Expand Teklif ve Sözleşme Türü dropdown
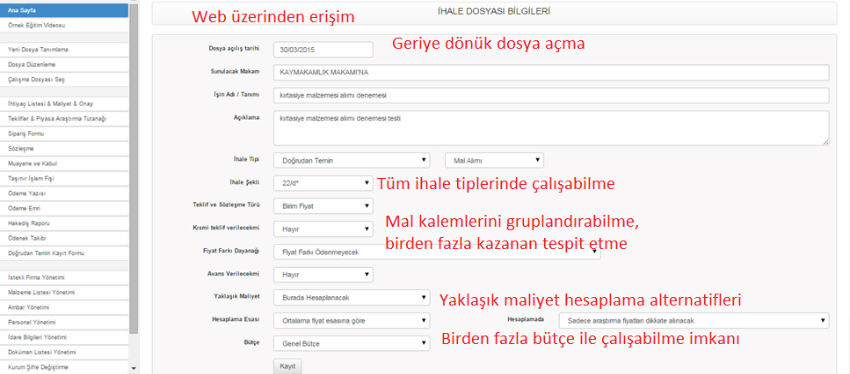The height and width of the screenshot is (374, 850). (323, 206)
